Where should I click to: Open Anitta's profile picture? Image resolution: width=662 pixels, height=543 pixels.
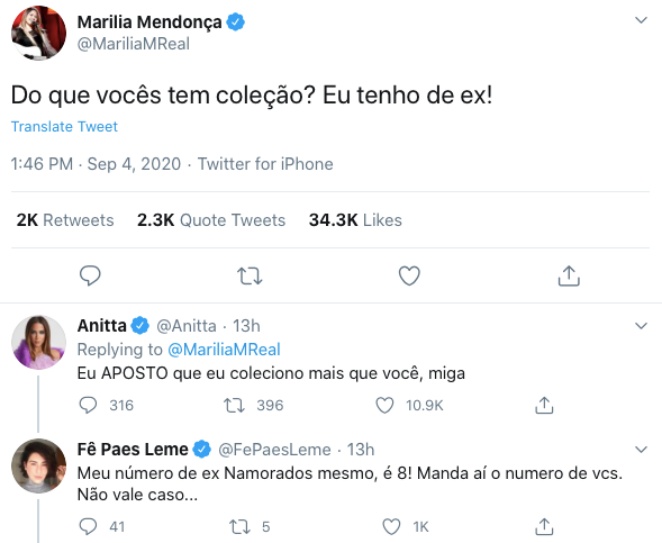(39, 343)
